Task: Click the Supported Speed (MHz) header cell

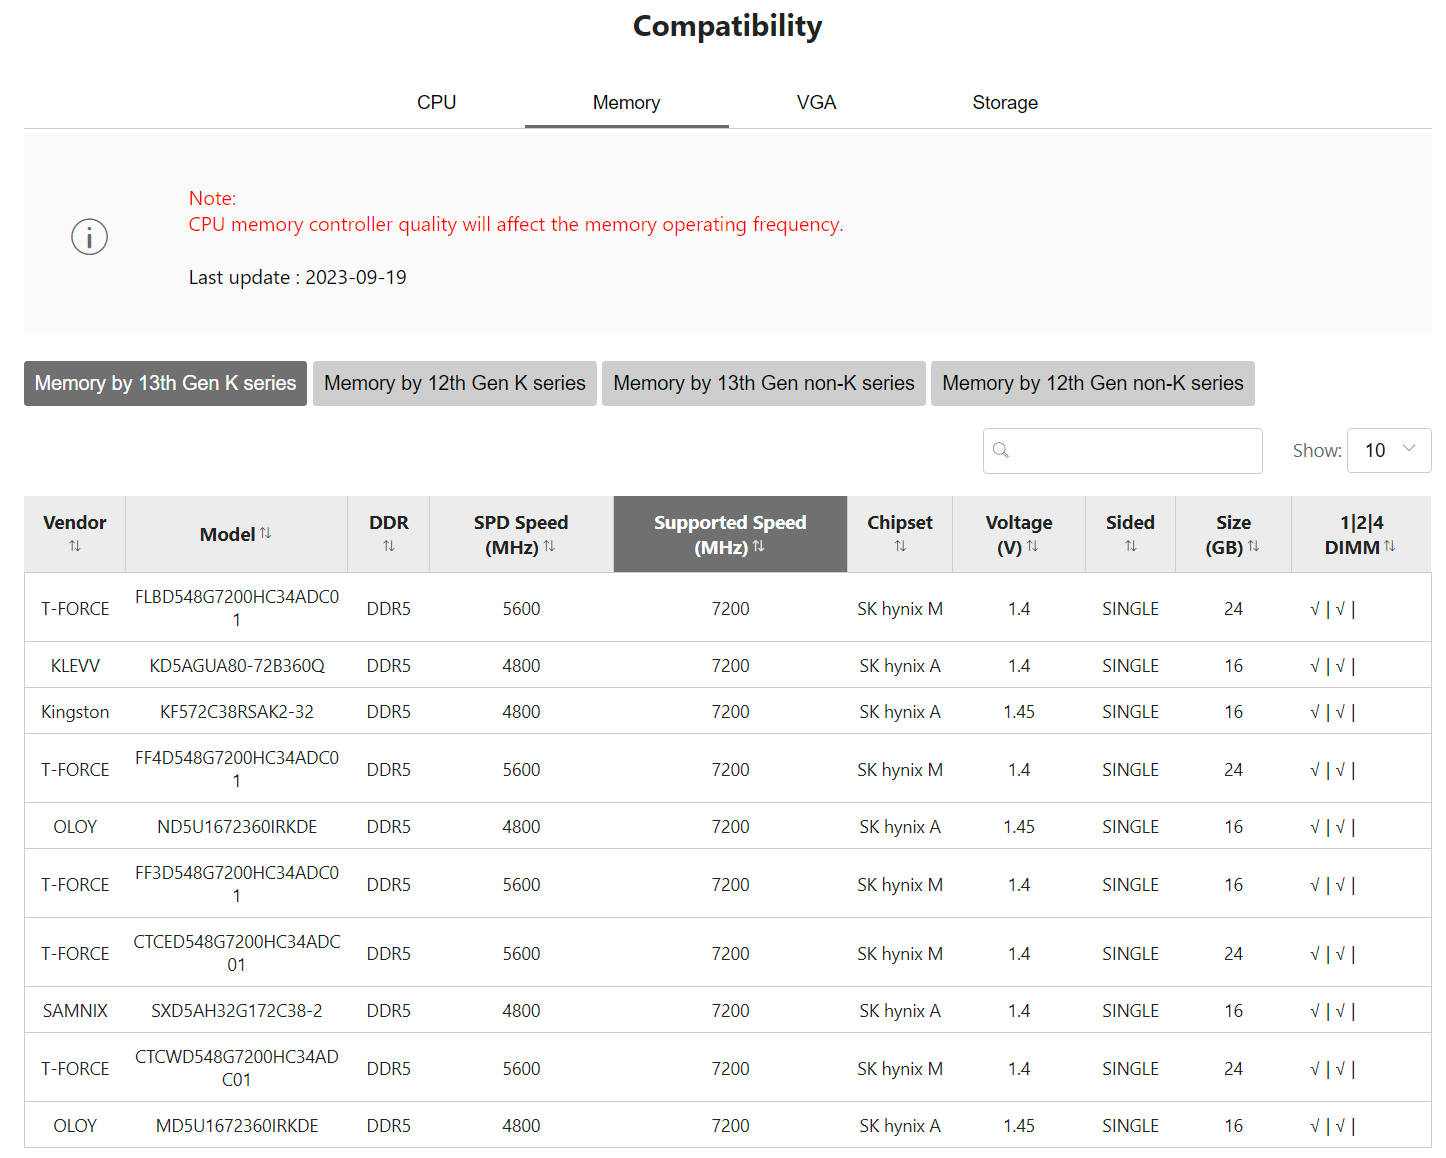Action: pyautogui.click(x=730, y=534)
